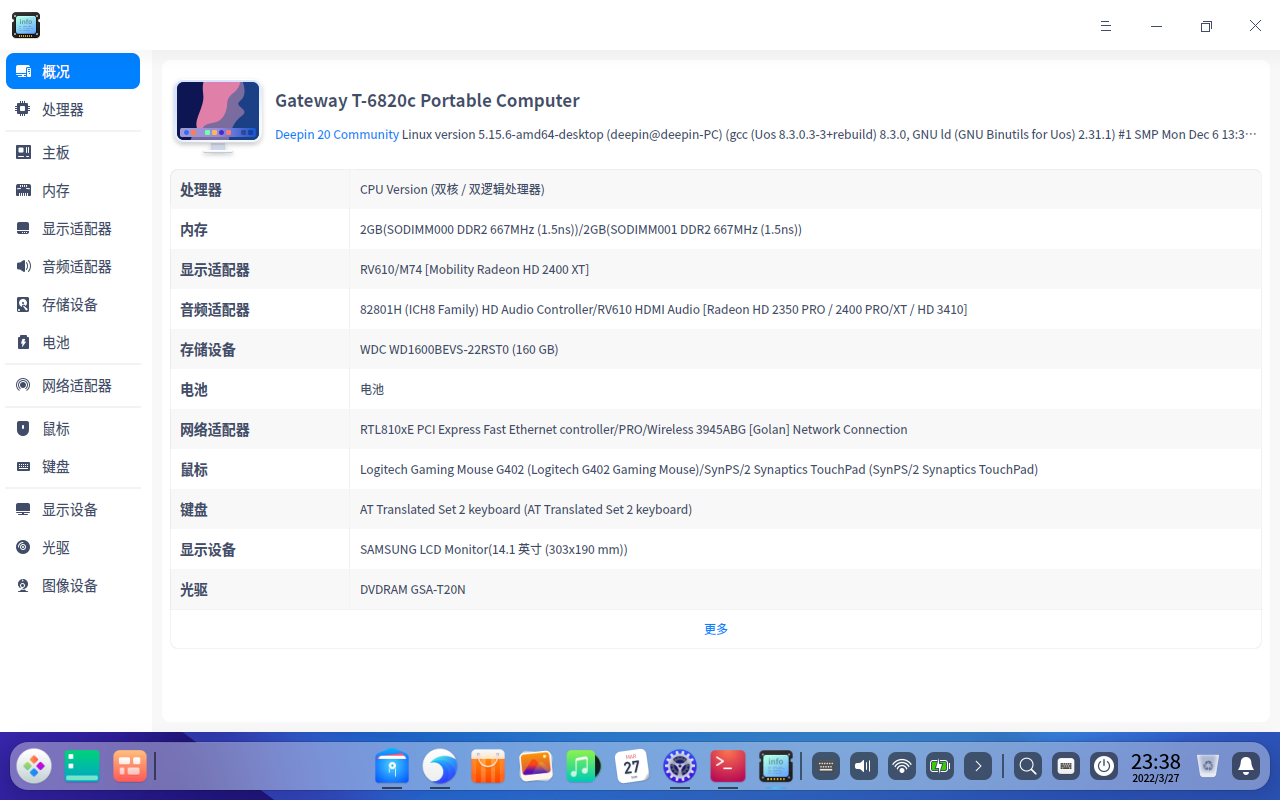1280x800 pixels.
Task: Open the launcher from the dock
Action: click(34, 766)
